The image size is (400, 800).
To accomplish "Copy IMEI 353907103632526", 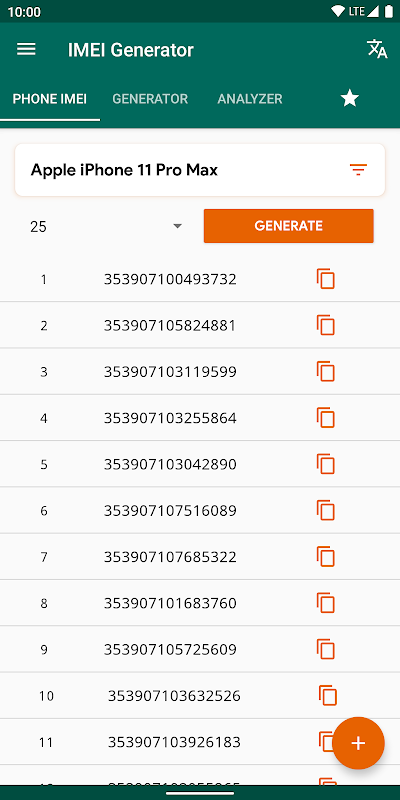I will coord(328,695).
